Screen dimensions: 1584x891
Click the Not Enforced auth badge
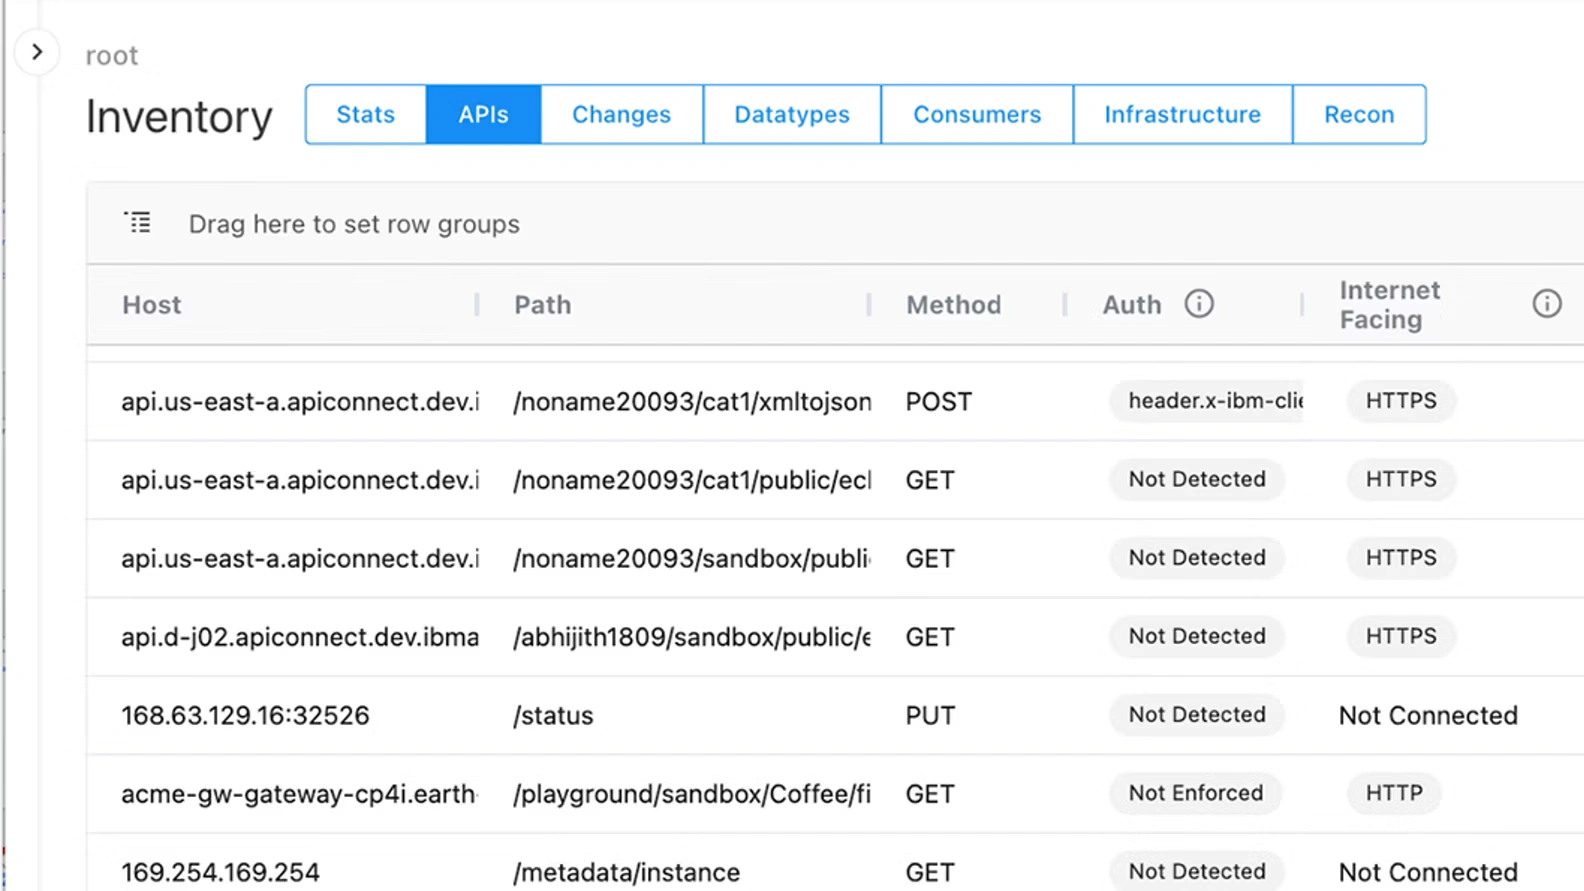click(x=1196, y=794)
